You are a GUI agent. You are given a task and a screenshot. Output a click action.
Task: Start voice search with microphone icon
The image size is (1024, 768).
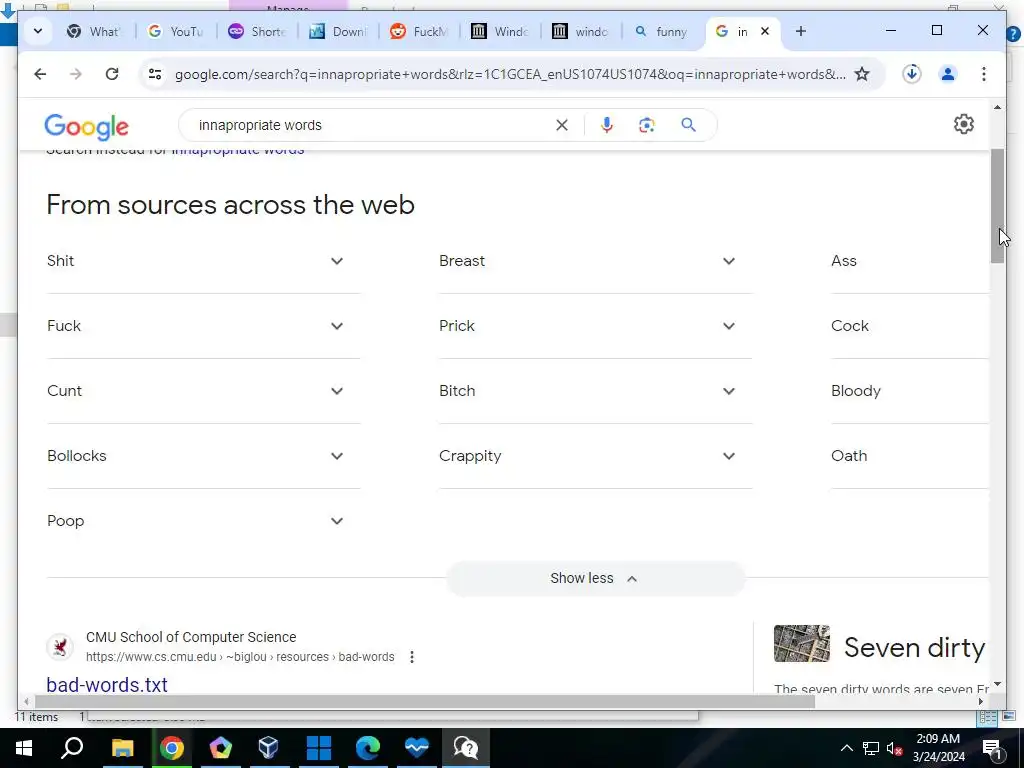(x=607, y=125)
